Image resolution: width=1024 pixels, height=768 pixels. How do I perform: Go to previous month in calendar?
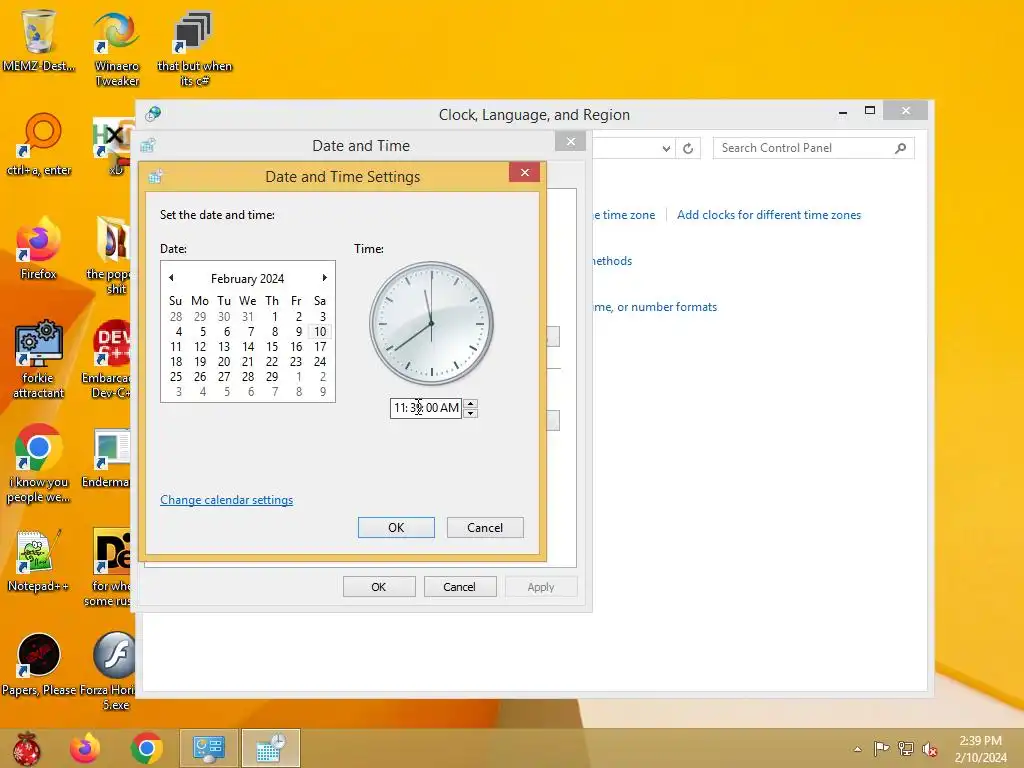click(x=171, y=278)
